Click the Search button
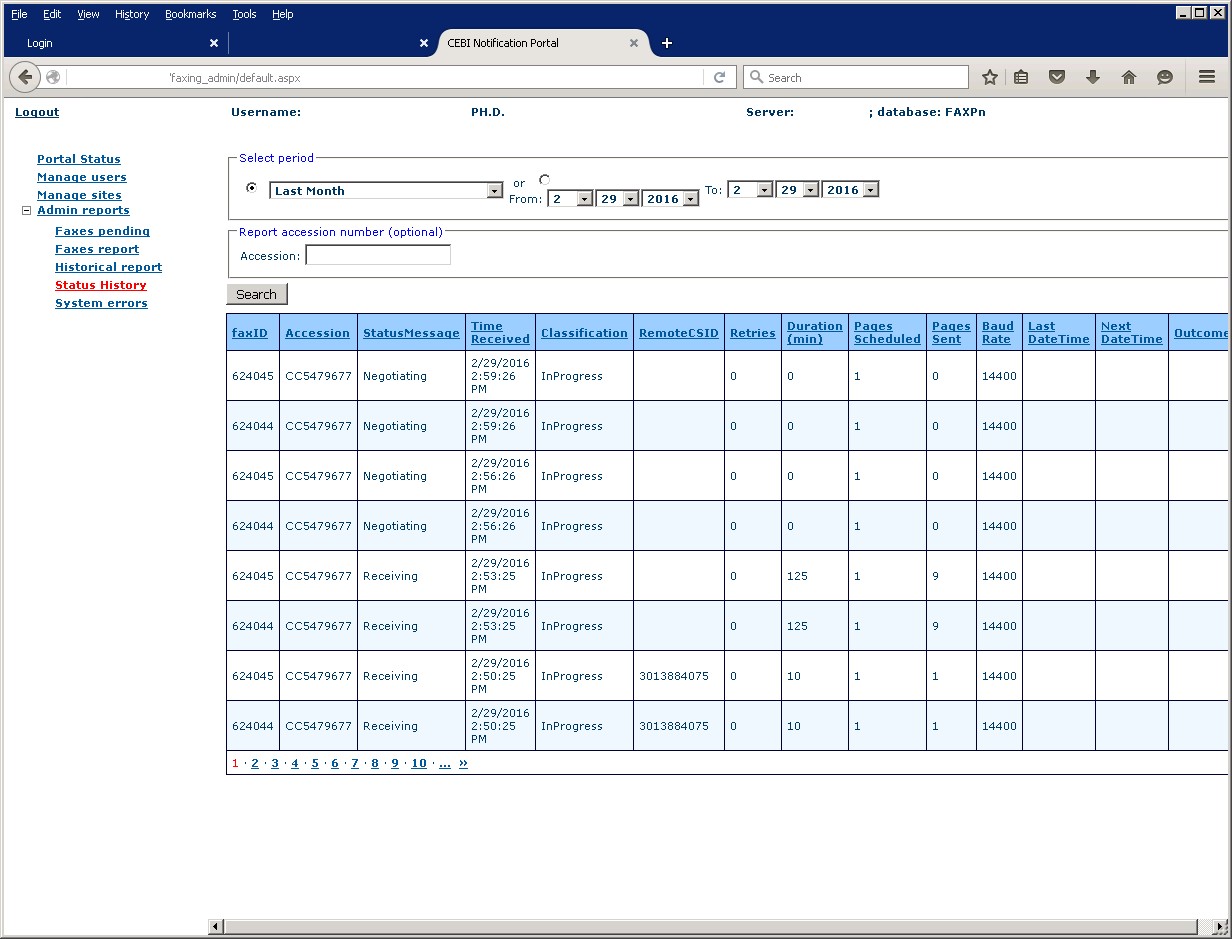This screenshot has height=939, width=1232. 257,294
